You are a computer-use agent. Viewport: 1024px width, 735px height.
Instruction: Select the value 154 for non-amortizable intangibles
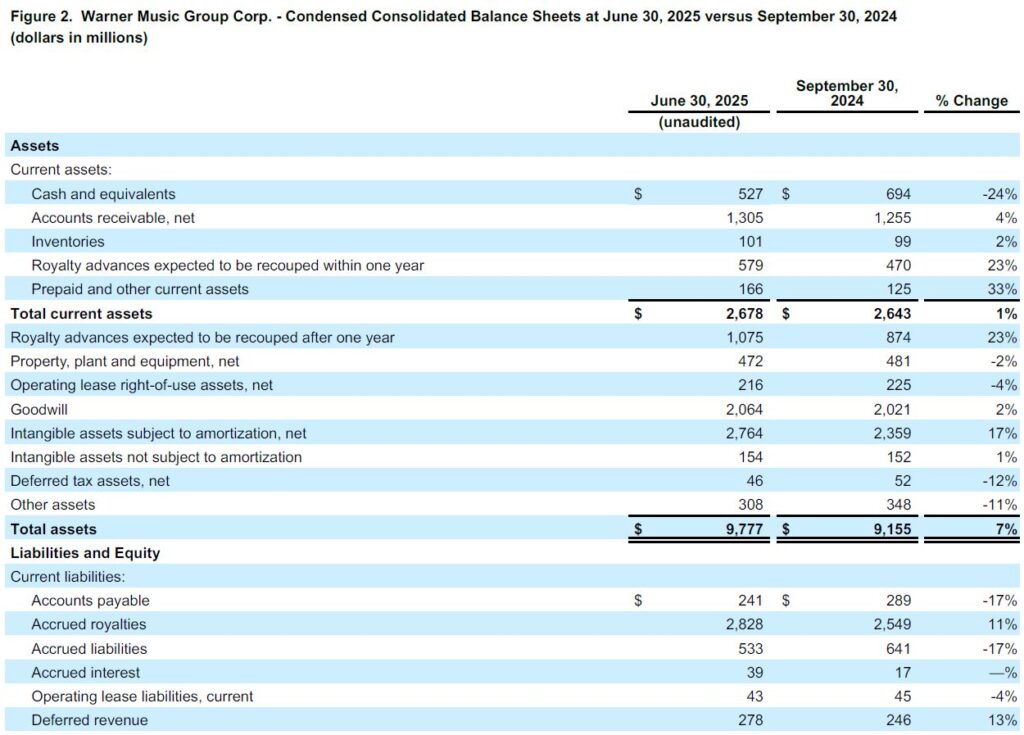click(750, 457)
